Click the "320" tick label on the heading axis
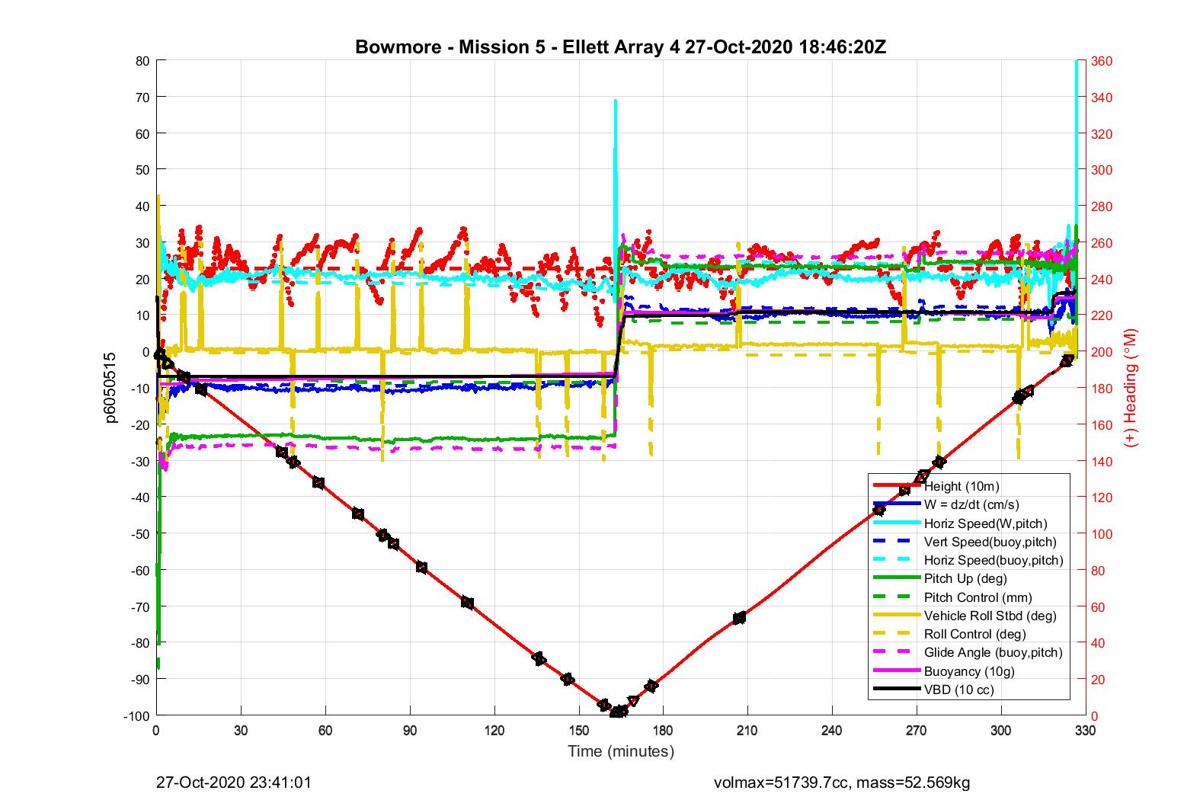 click(1102, 134)
